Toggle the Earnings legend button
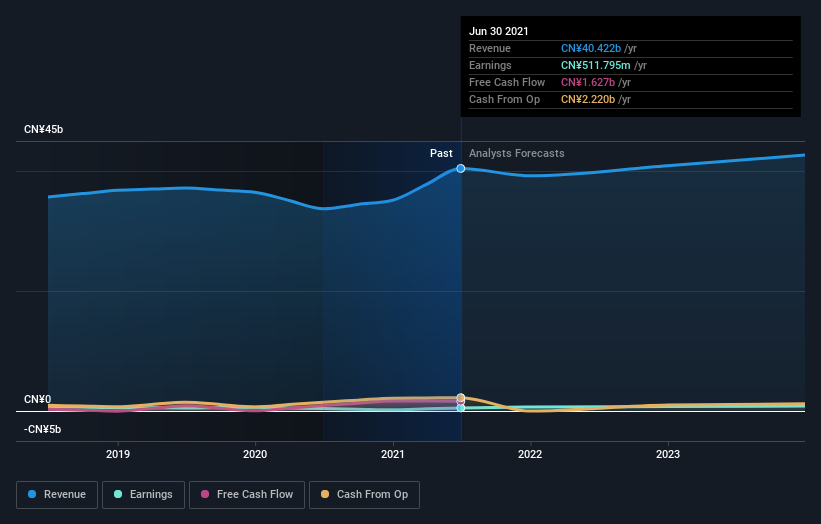The height and width of the screenshot is (524, 821). point(143,495)
